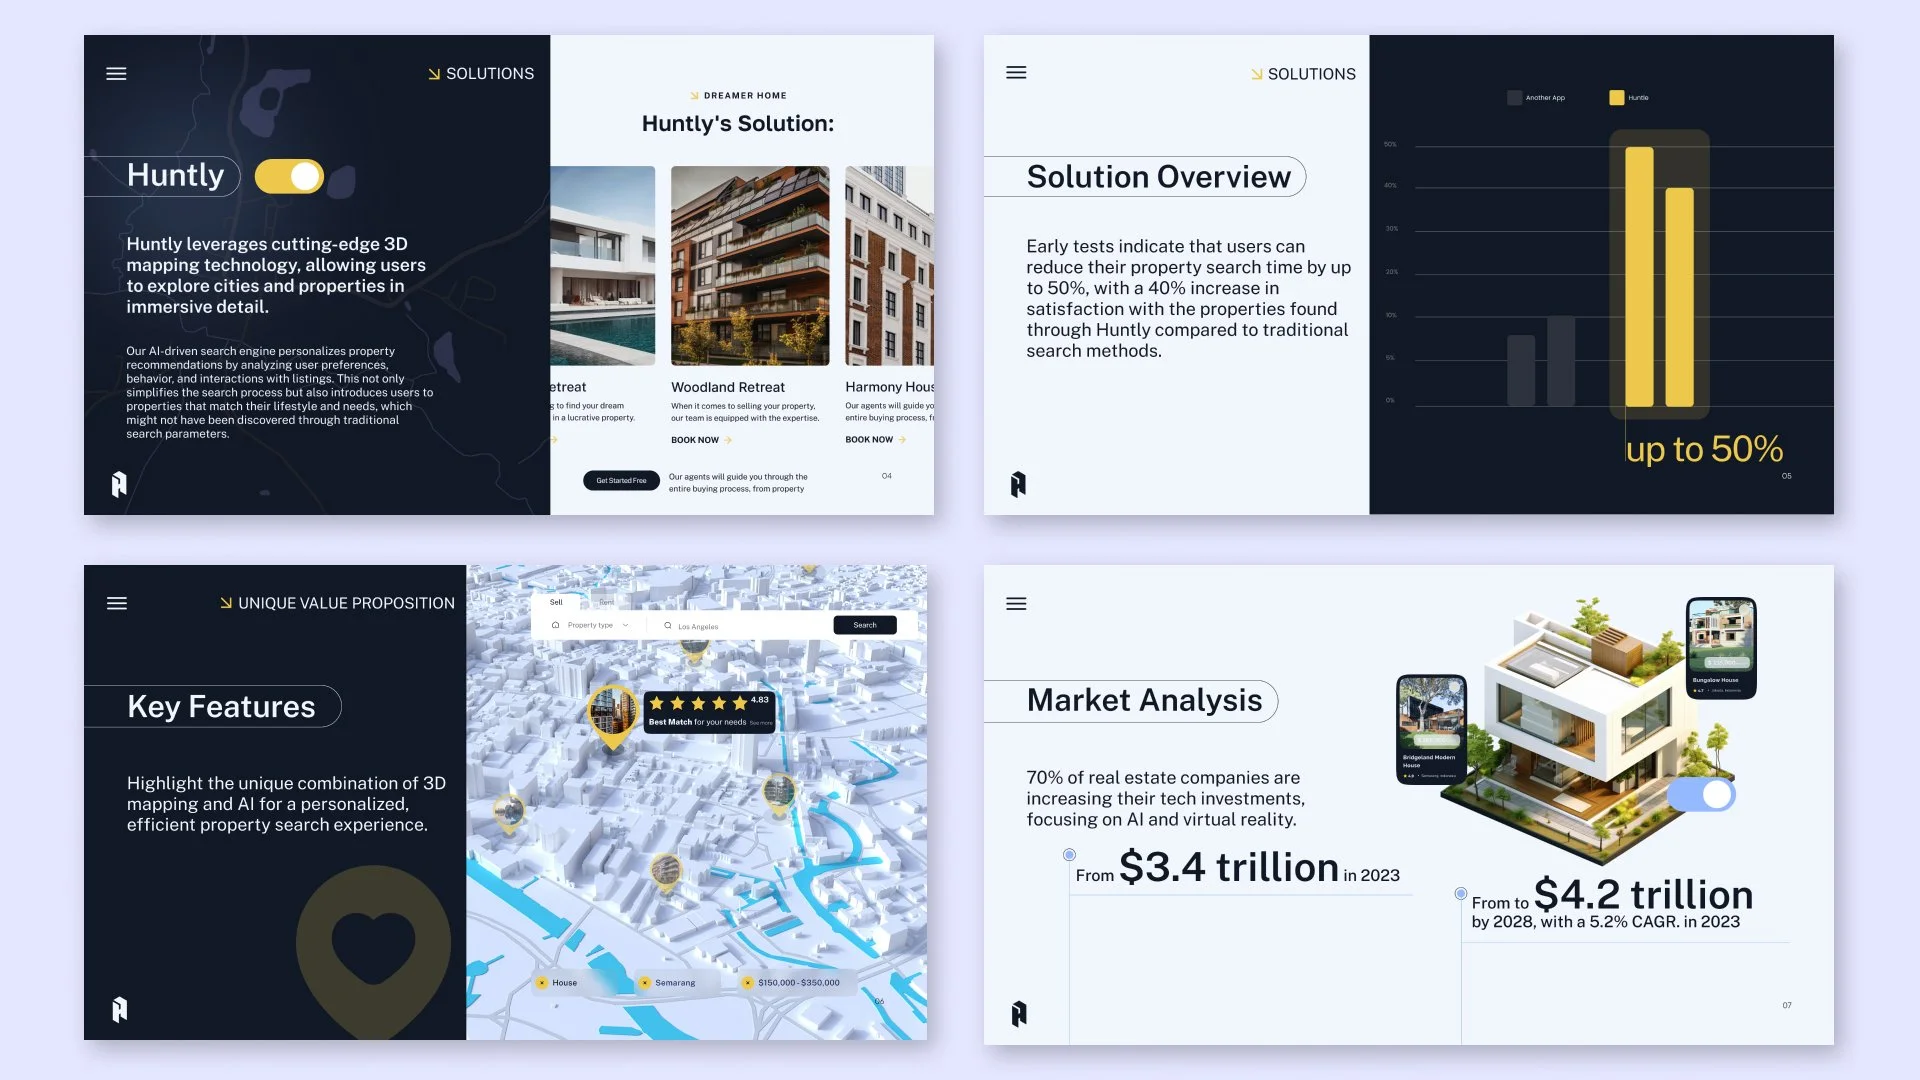Select the Sell tab on map search
1920x1080 pixels.
[x=556, y=602]
